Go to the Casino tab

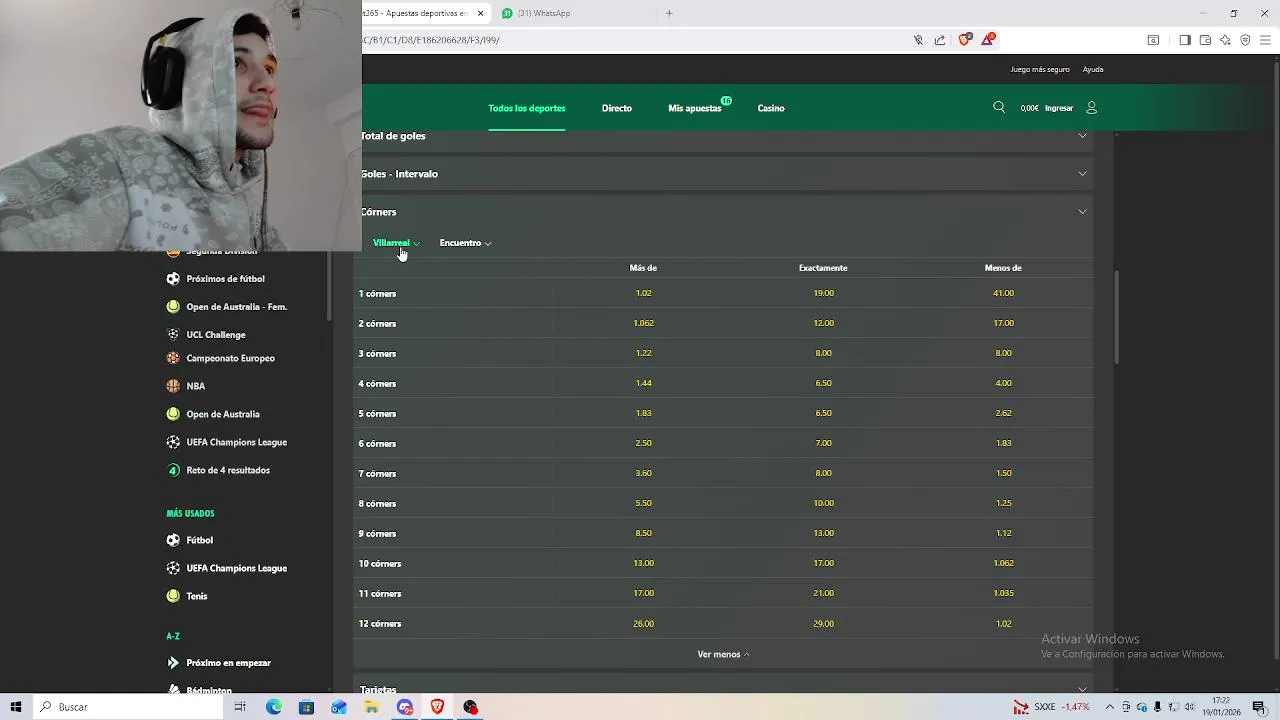(771, 108)
